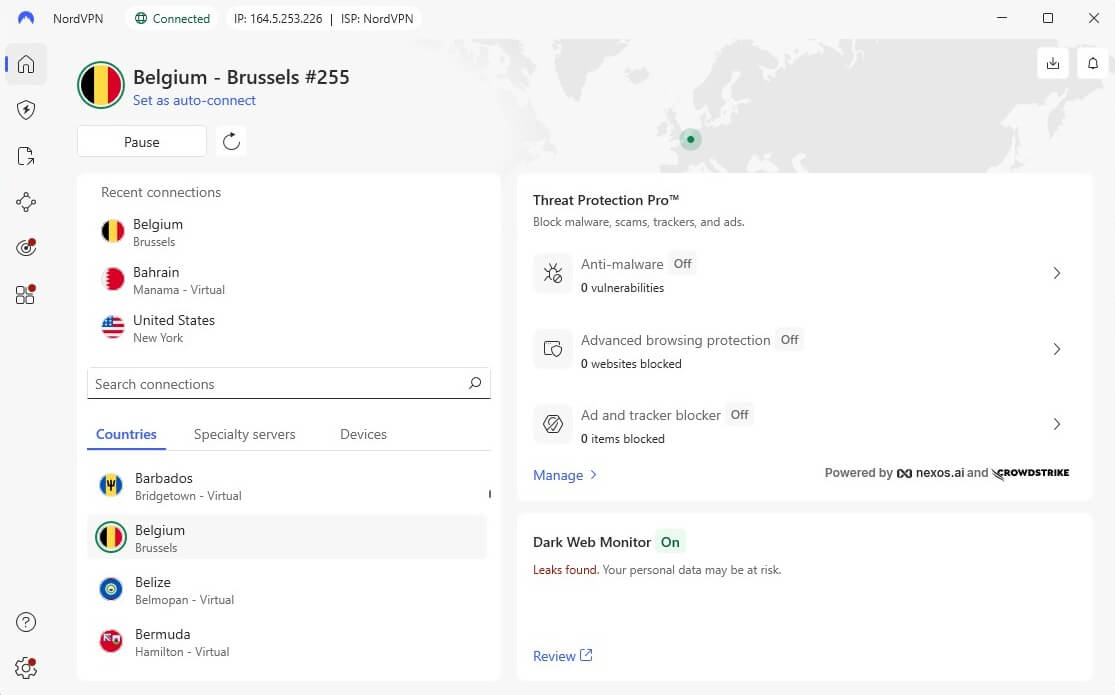Click the '0 items blocked' text
The height and width of the screenshot is (695, 1115).
[x=622, y=439]
